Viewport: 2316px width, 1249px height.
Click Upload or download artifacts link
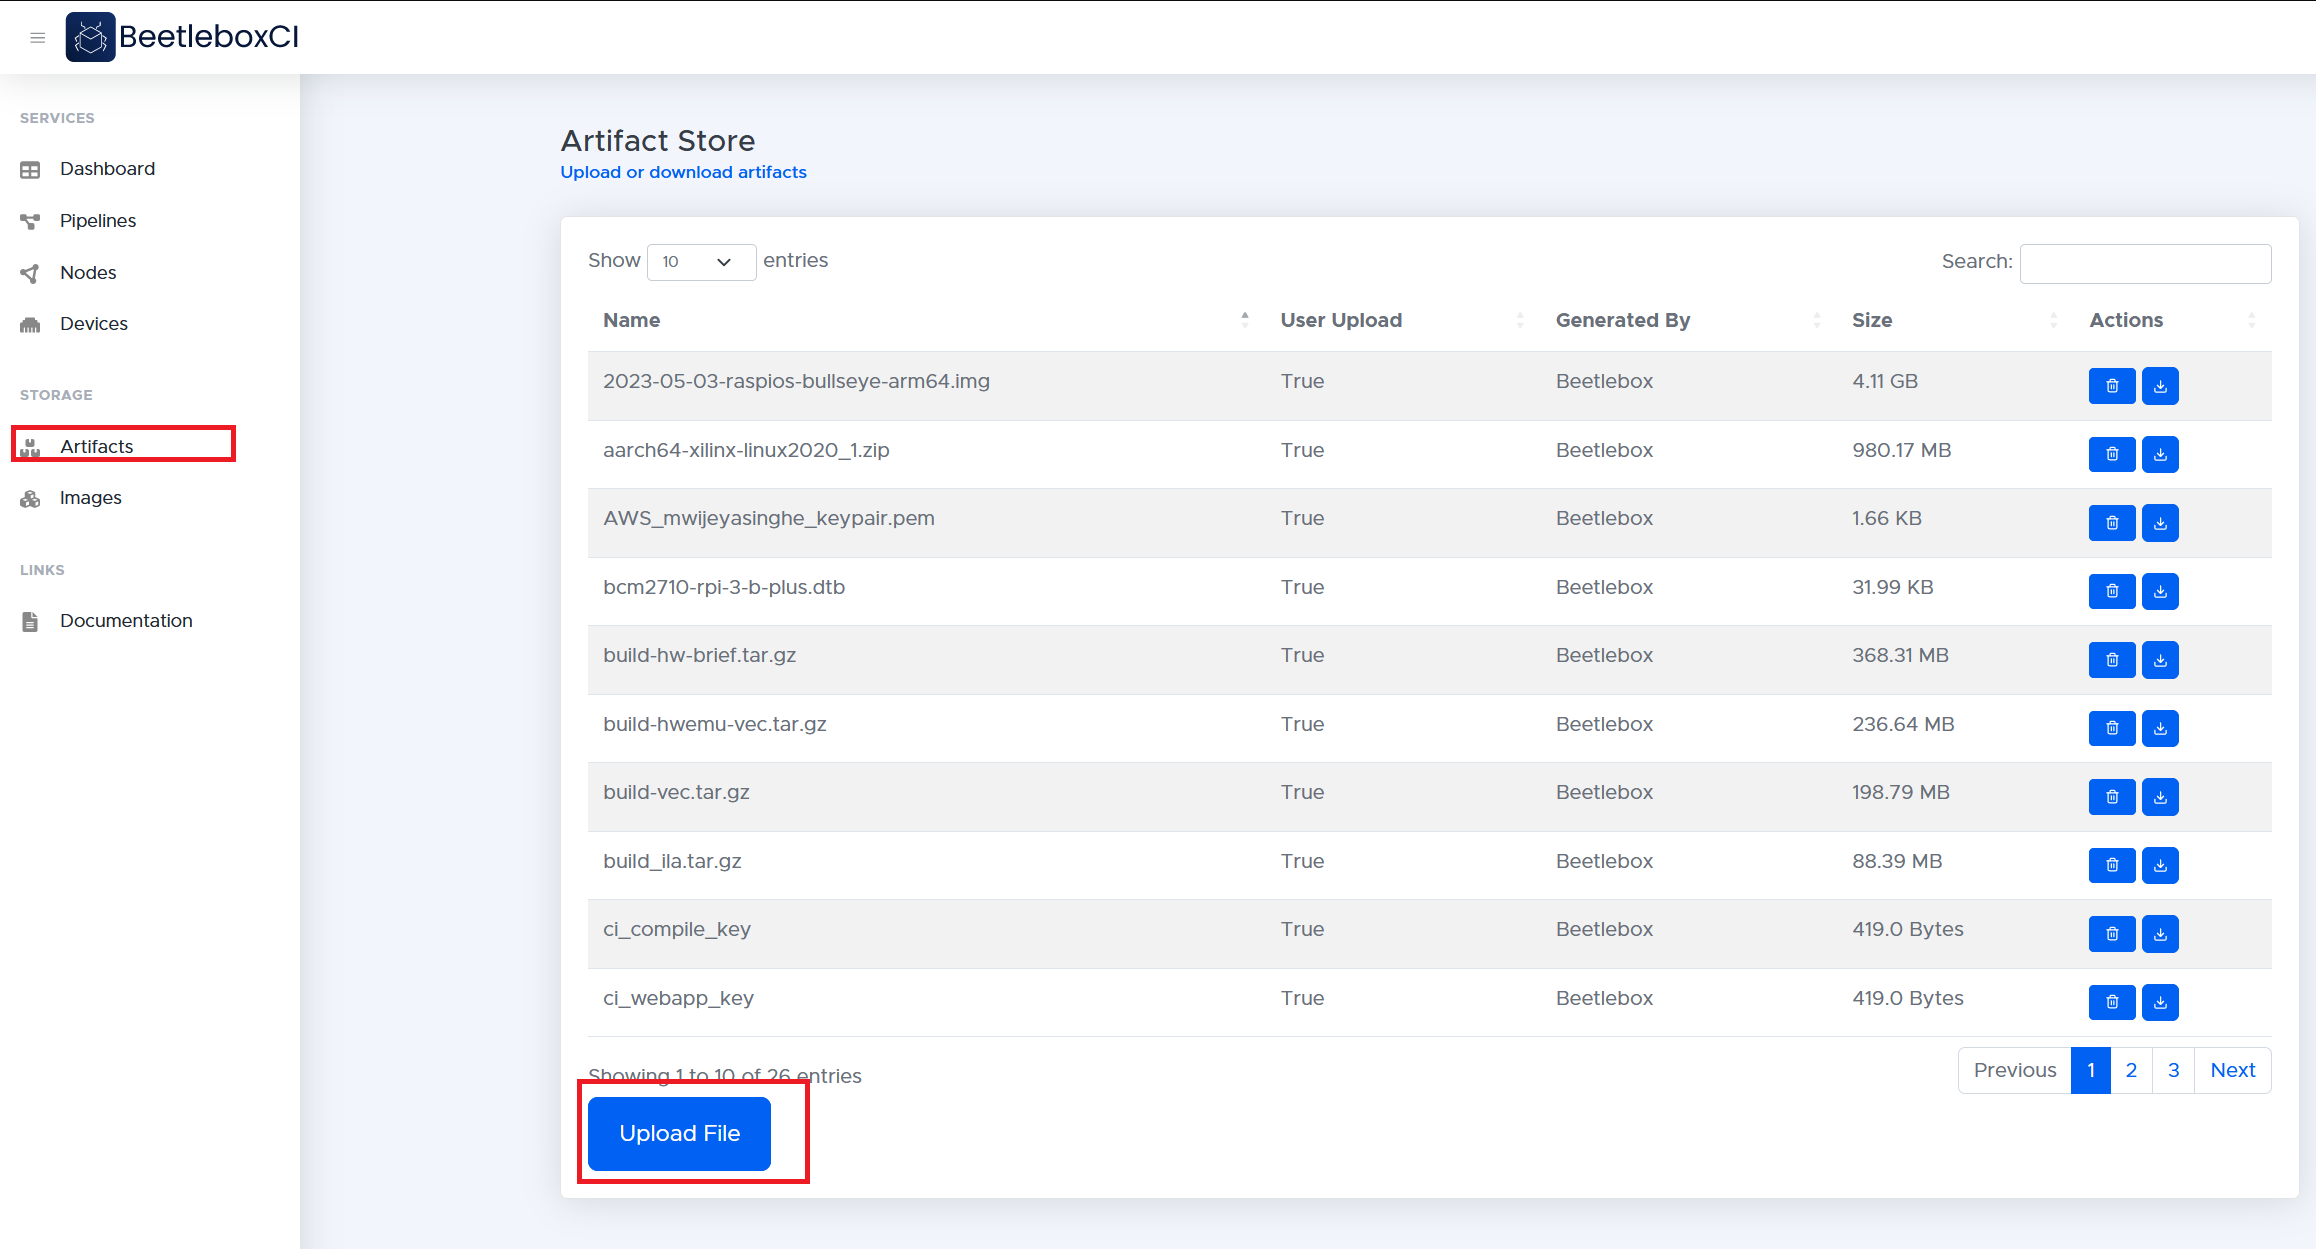pos(683,172)
